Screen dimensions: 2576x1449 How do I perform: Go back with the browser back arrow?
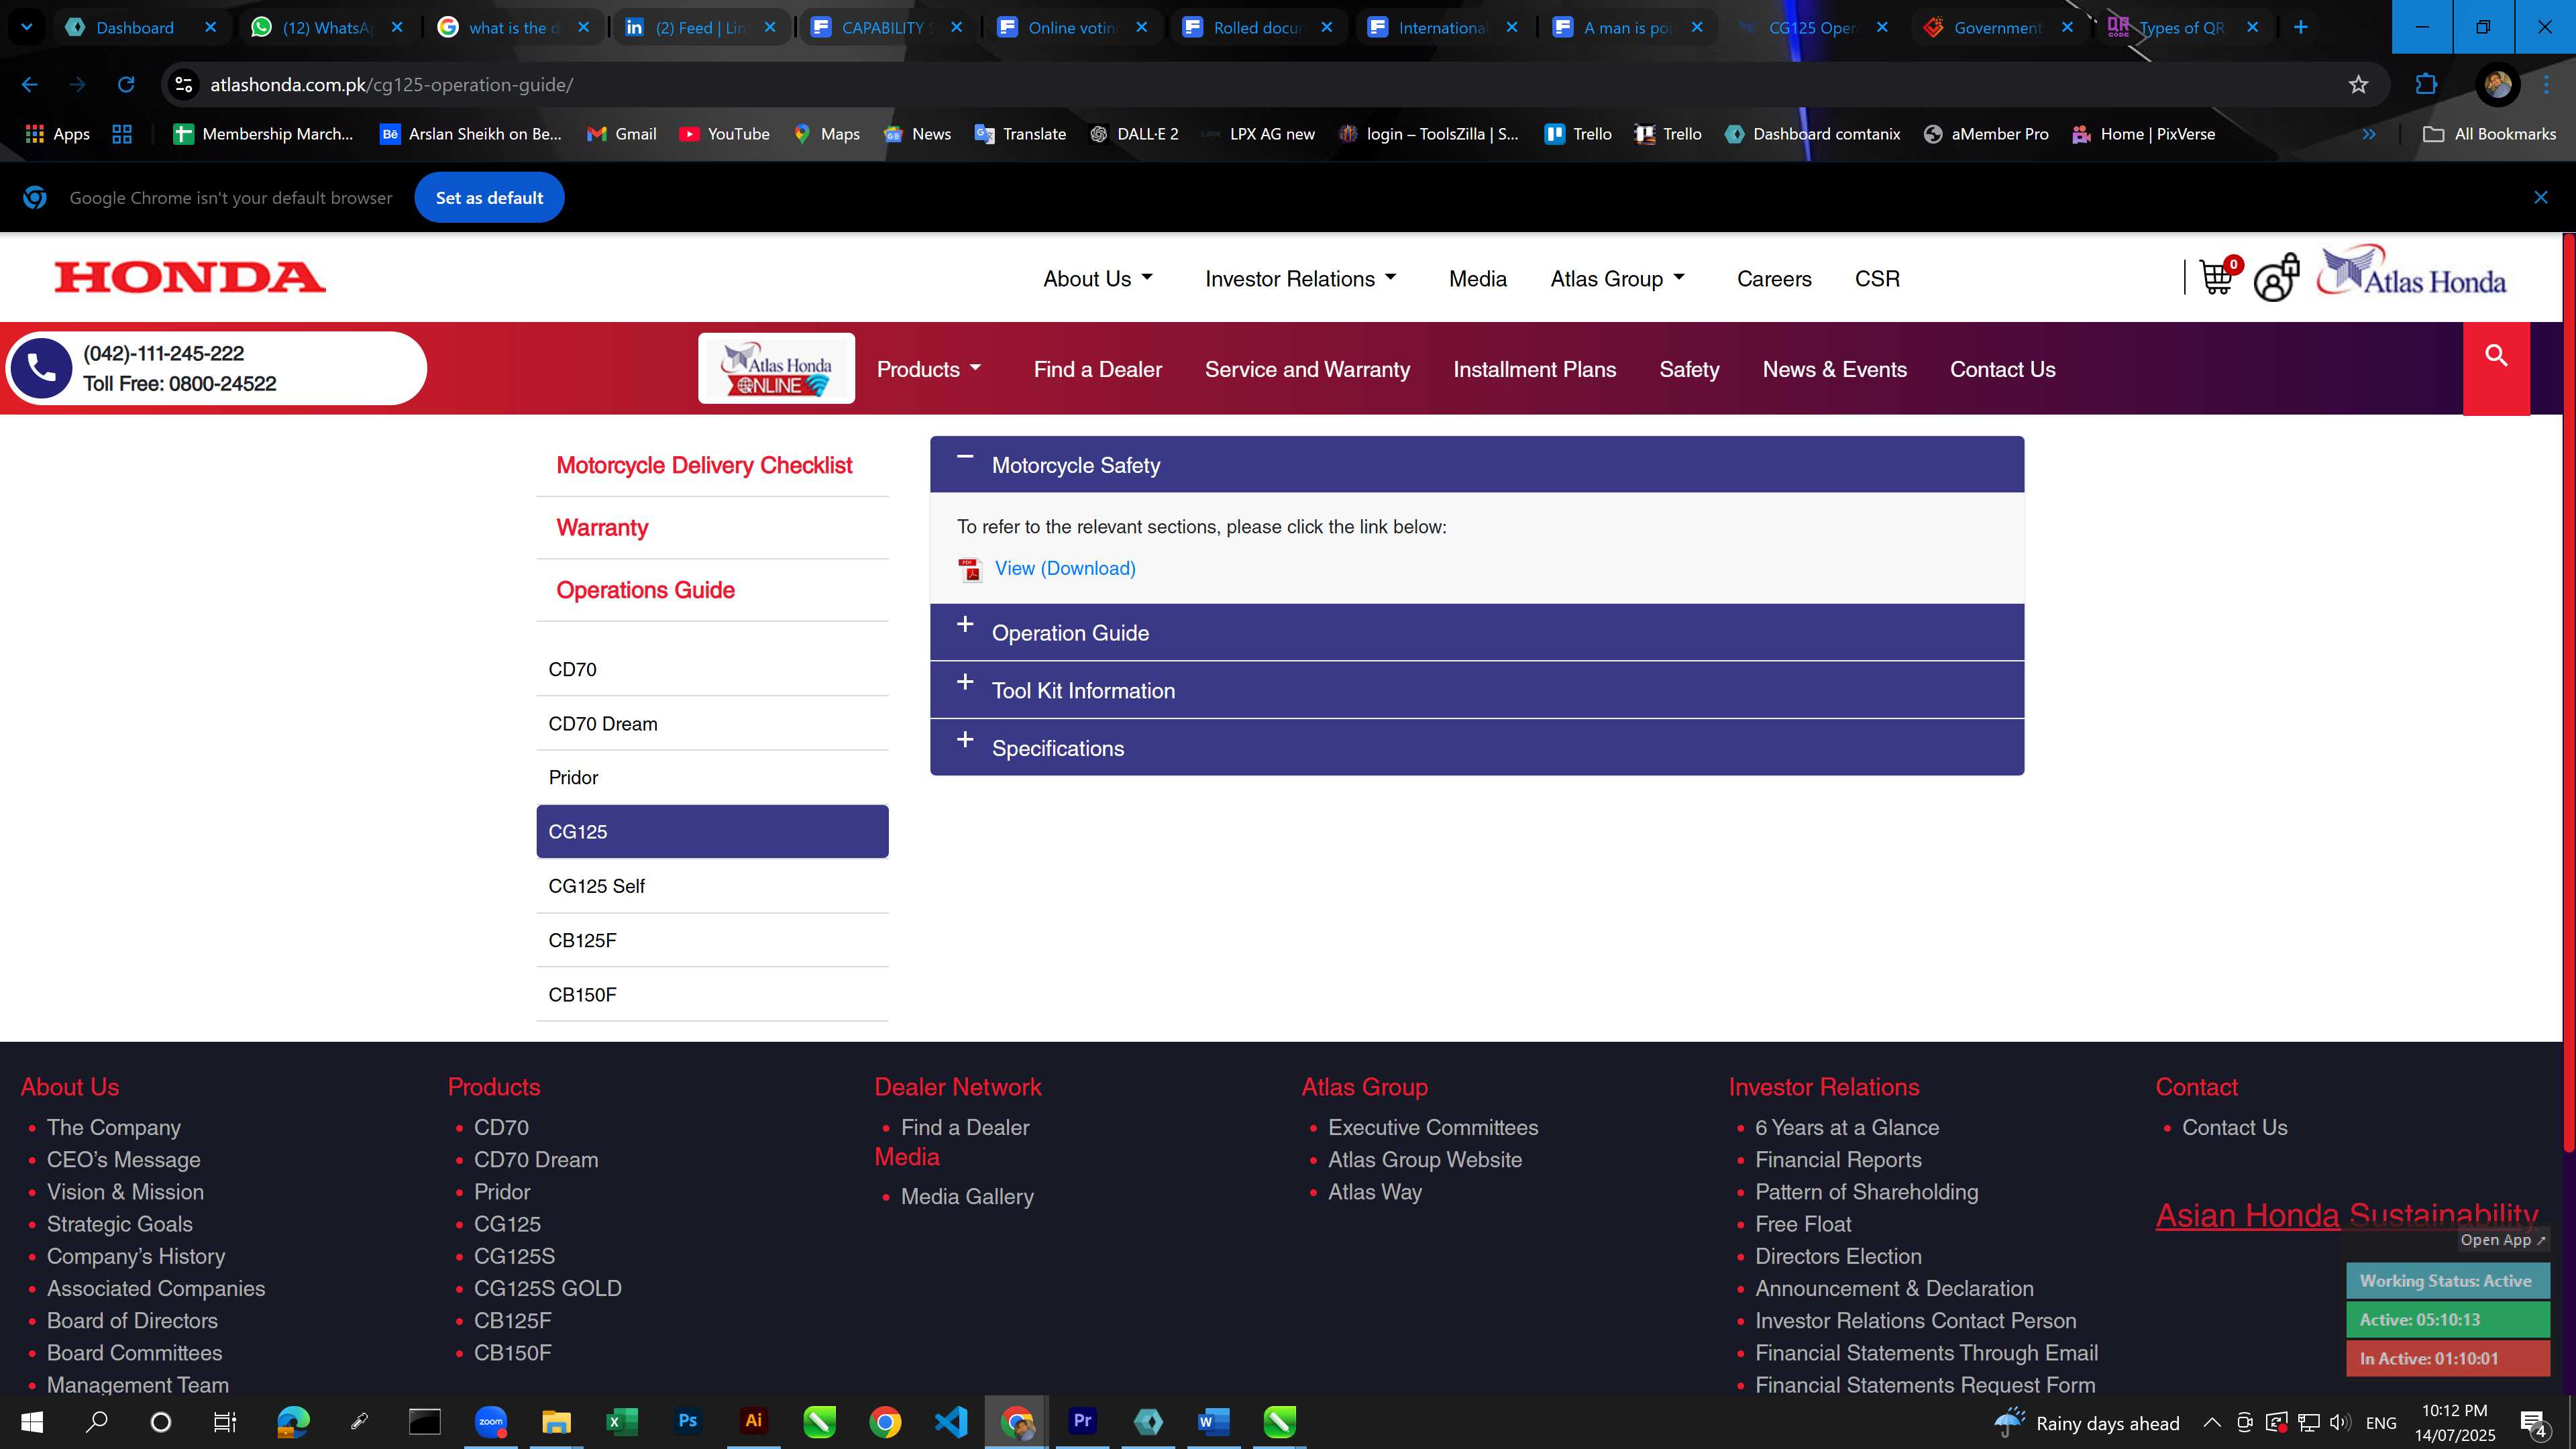point(30,85)
